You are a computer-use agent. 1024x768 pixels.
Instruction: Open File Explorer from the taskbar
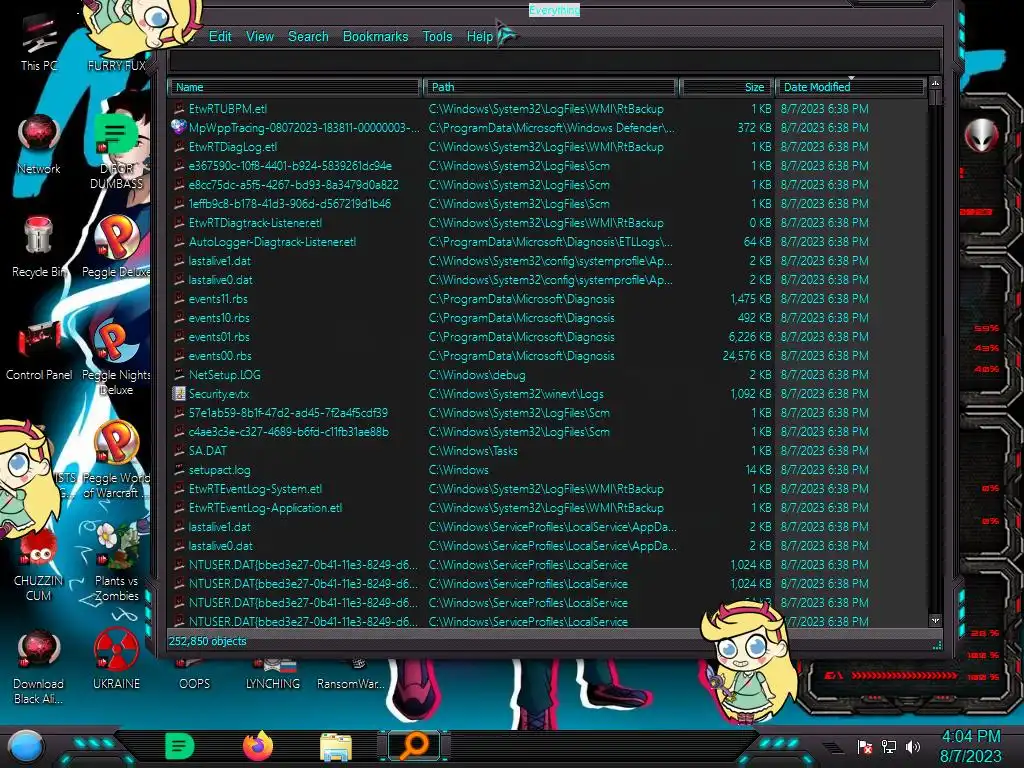pos(336,746)
